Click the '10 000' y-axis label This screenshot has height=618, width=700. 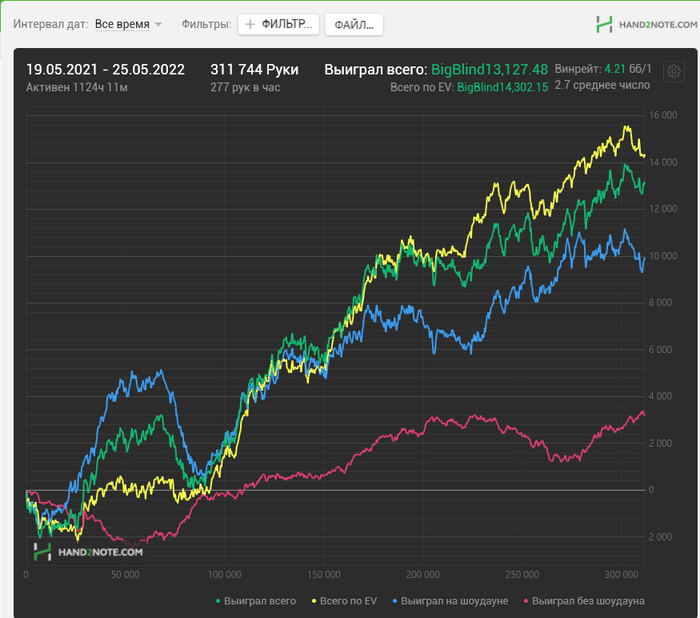click(663, 256)
